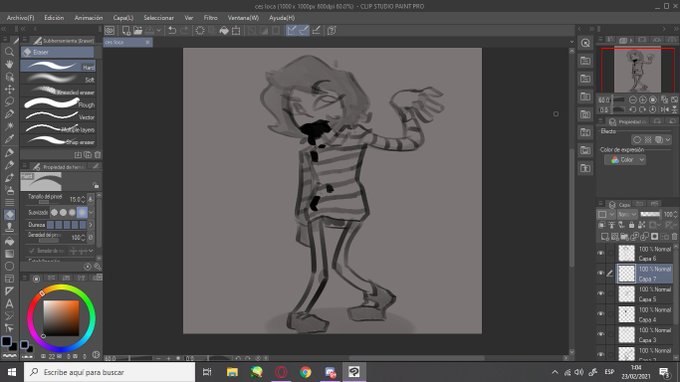Open brush size preset dropdown
This screenshot has width=680, height=382.
click(x=90, y=199)
